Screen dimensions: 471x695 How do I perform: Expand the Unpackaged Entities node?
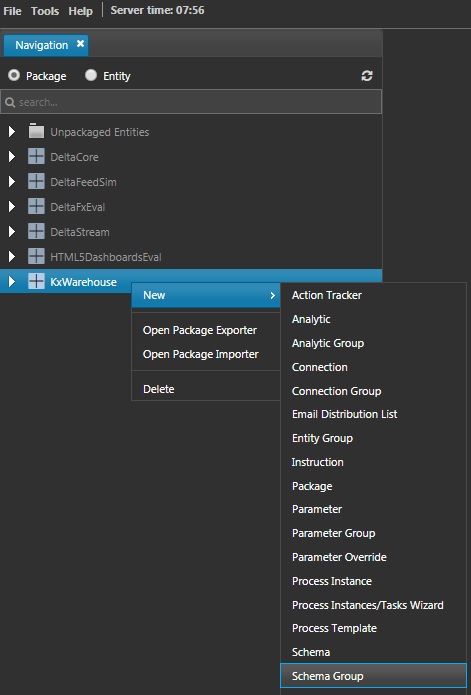pos(12,132)
